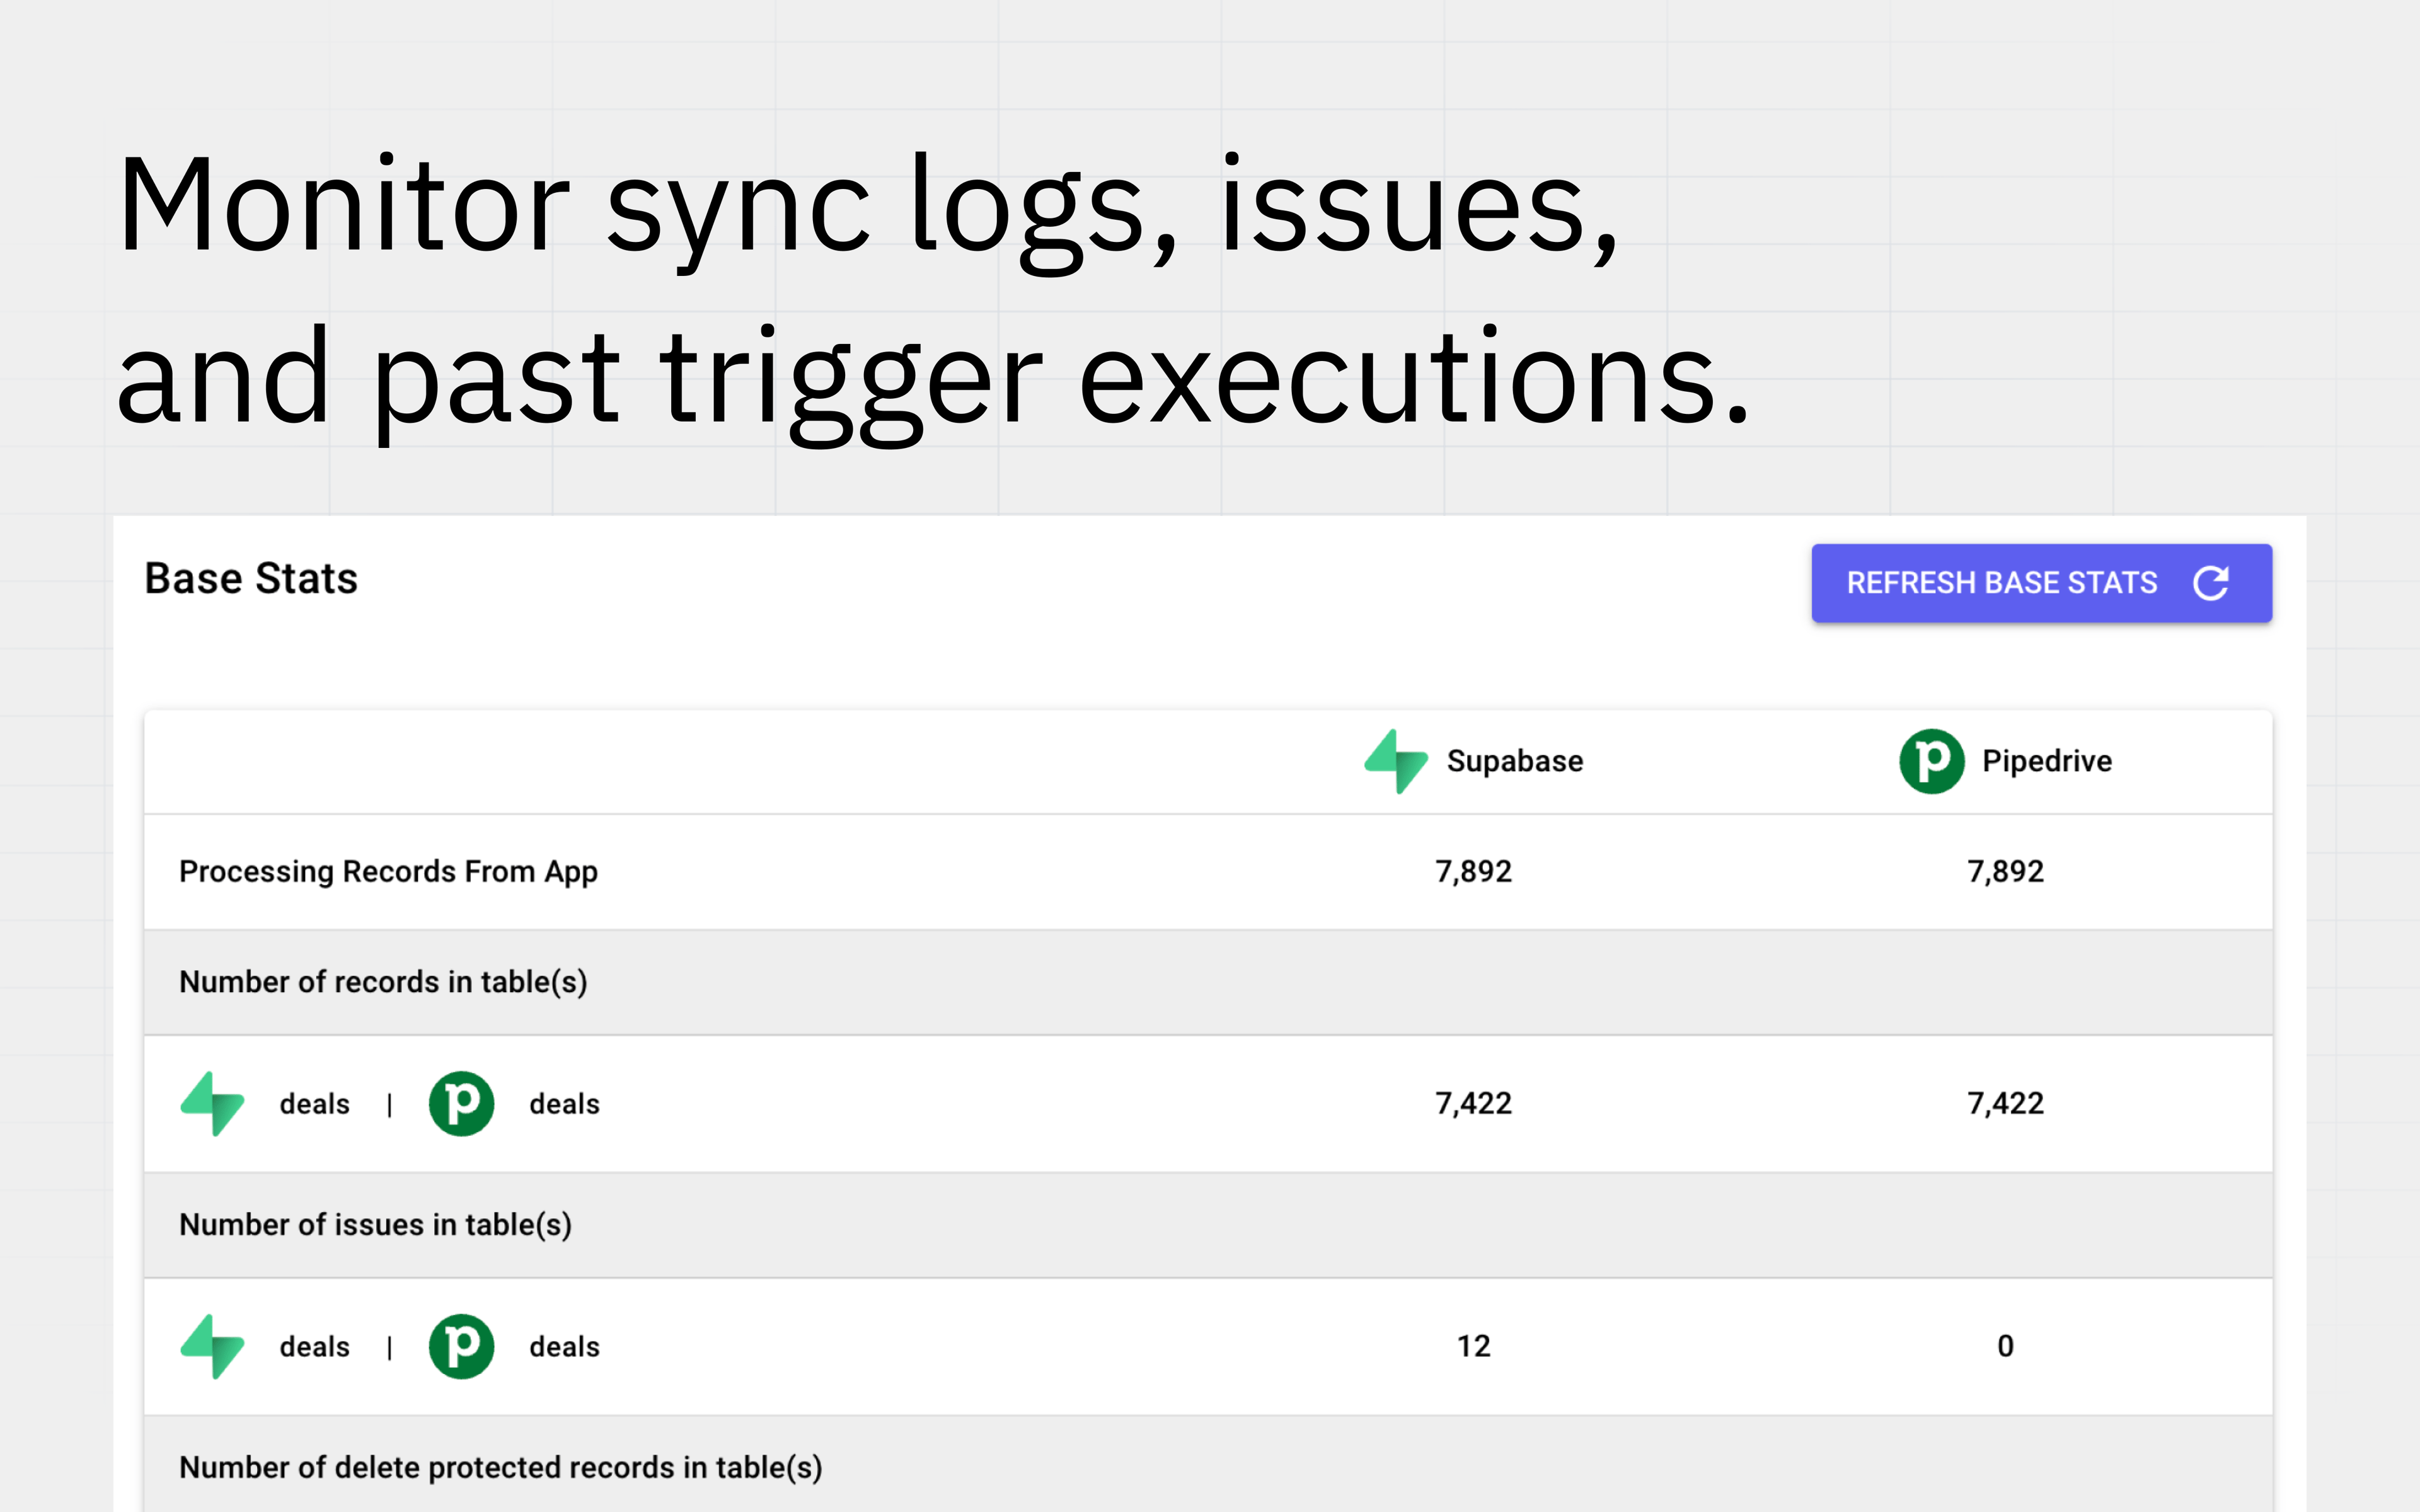Click Pipedrive deals label in issues row
The width and height of the screenshot is (2420, 1512).
click(564, 1347)
